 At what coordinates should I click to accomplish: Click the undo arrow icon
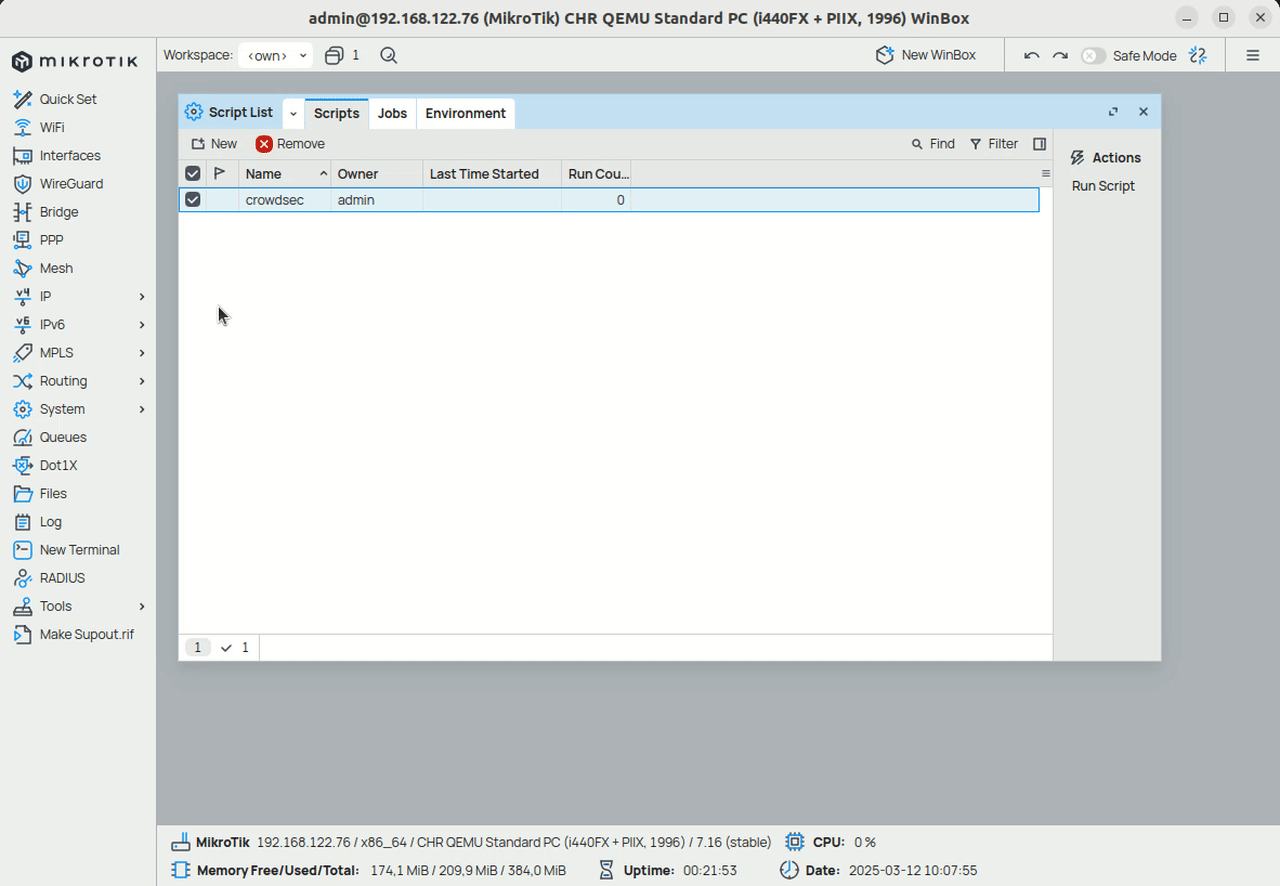(x=1032, y=56)
